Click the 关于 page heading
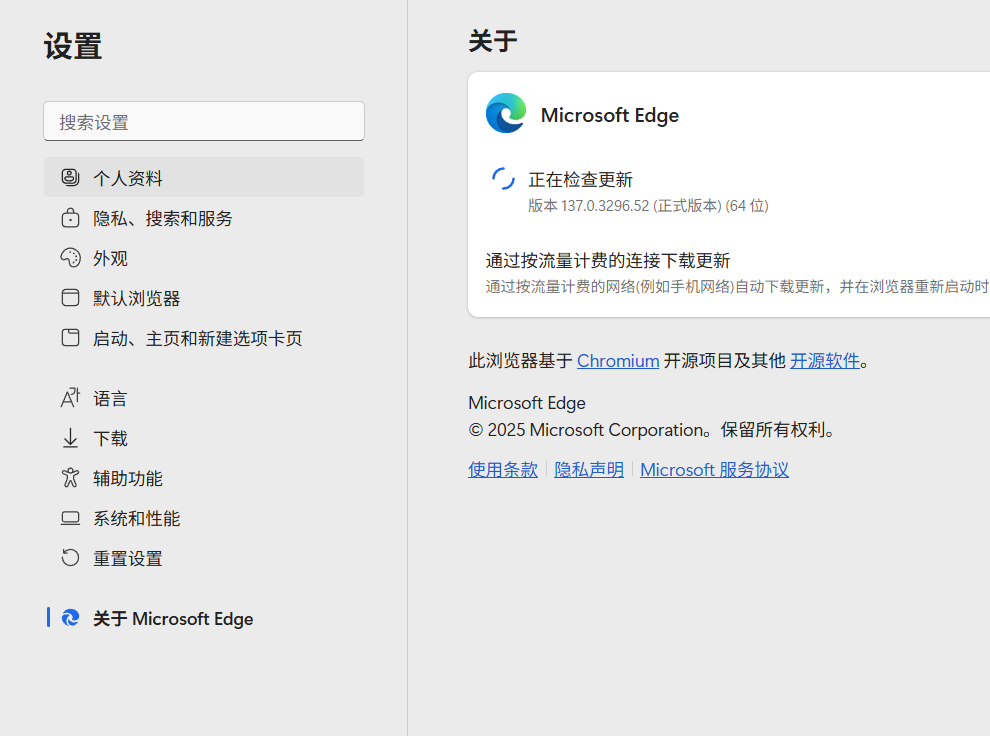Image resolution: width=990 pixels, height=736 pixels. [x=492, y=41]
